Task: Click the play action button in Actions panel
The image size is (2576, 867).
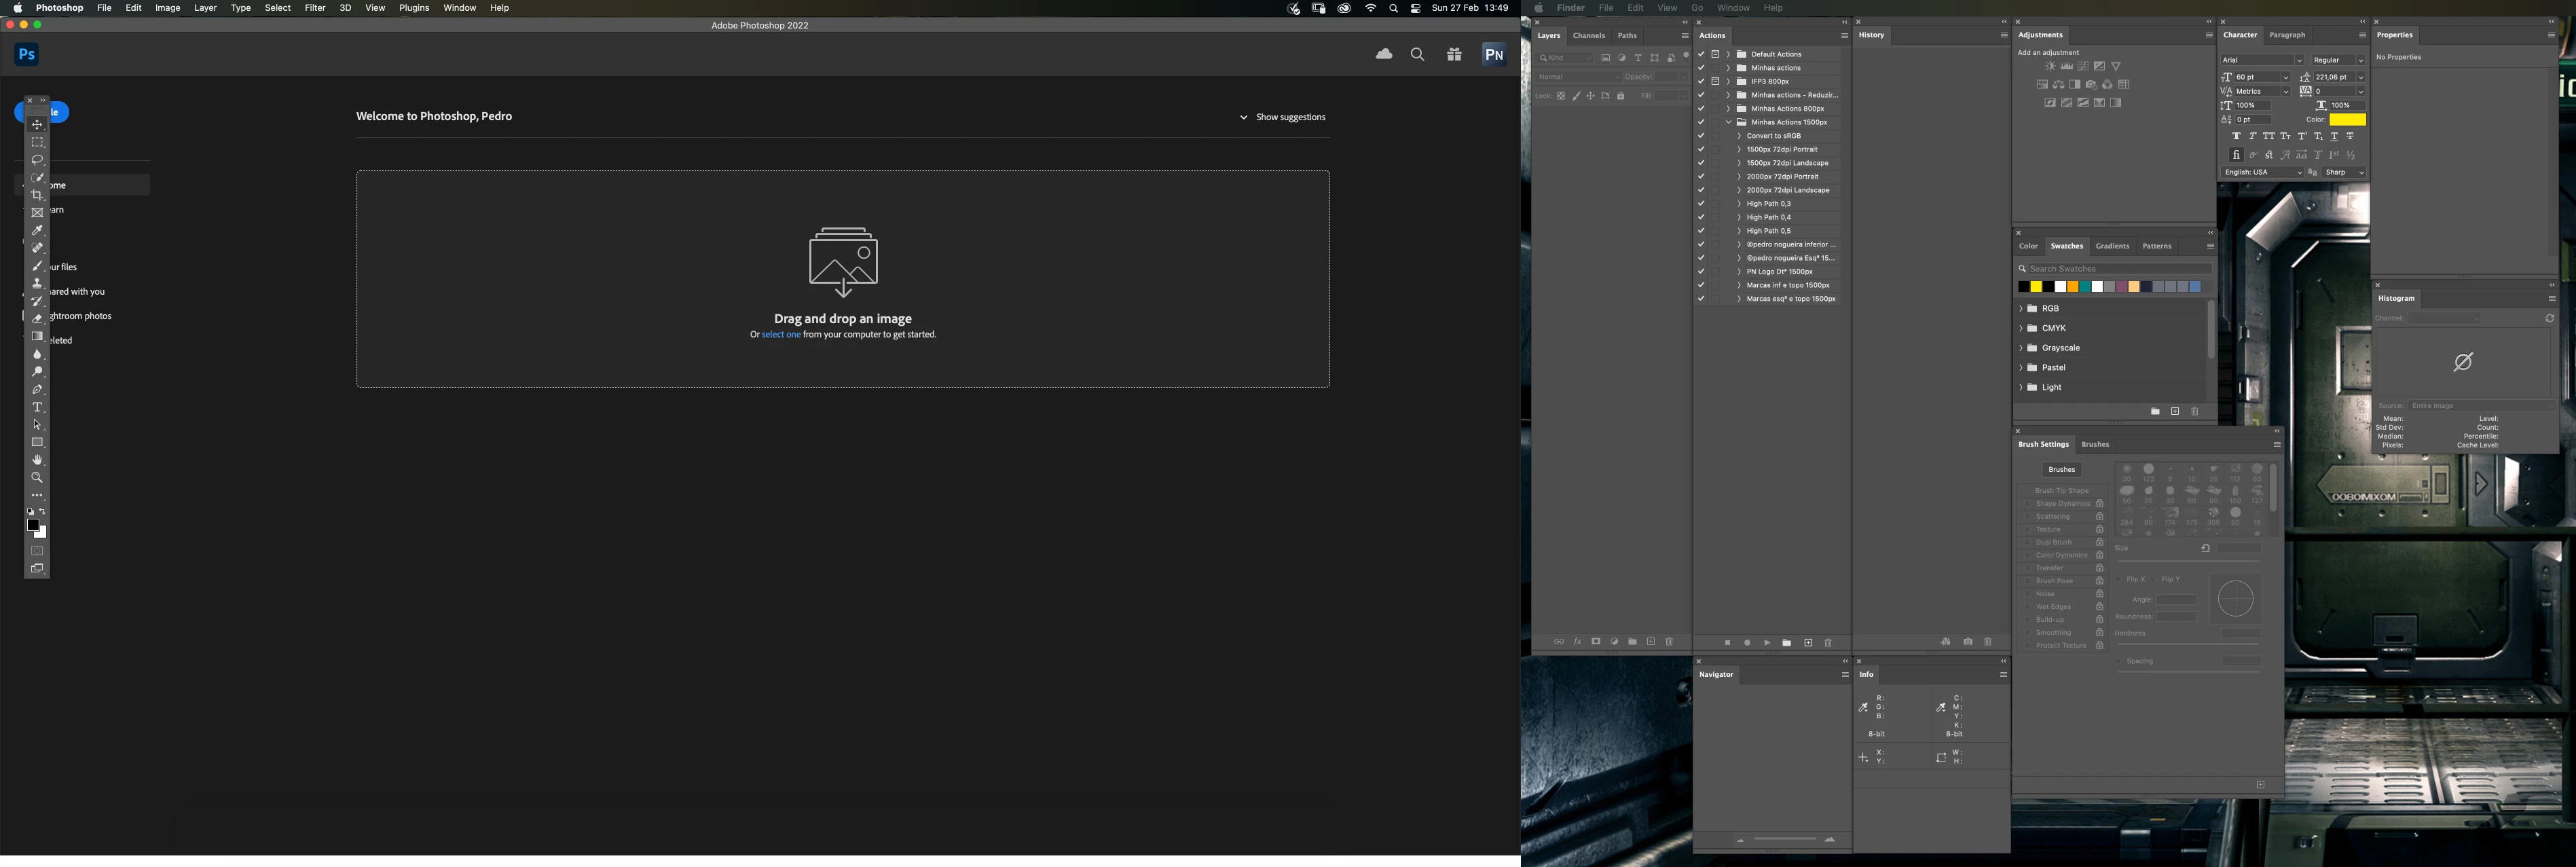Action: point(1767,643)
